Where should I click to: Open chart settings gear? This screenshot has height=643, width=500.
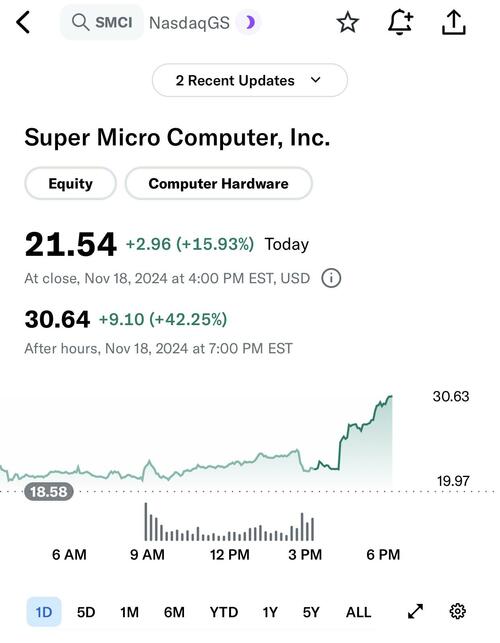[457, 611]
